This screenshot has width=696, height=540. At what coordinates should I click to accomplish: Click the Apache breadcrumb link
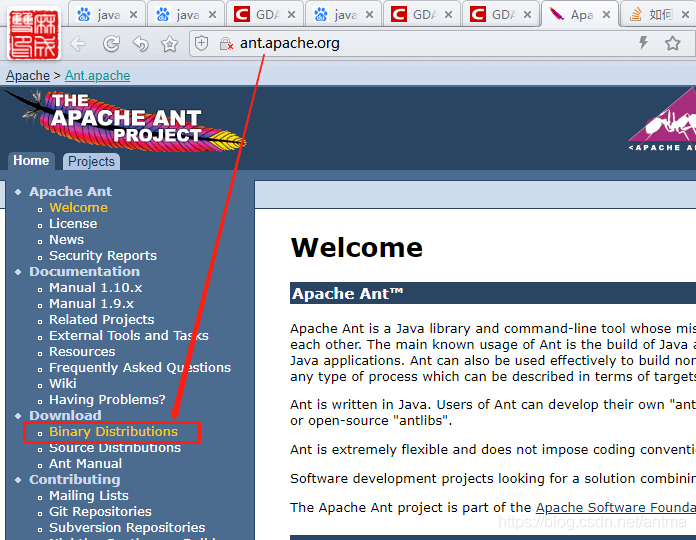(27, 76)
